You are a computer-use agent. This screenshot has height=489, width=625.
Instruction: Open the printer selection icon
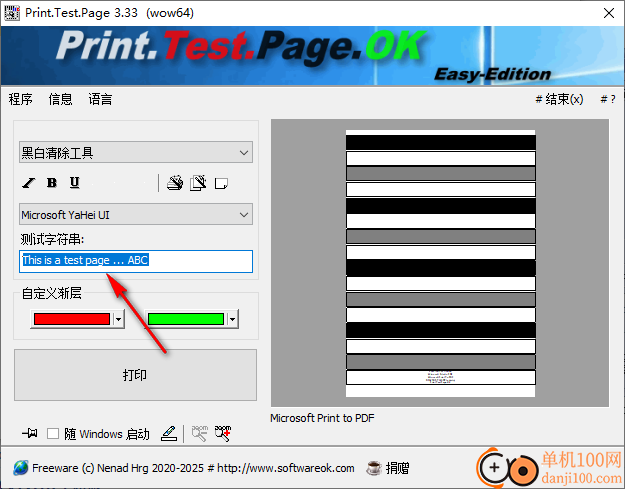pos(175,183)
